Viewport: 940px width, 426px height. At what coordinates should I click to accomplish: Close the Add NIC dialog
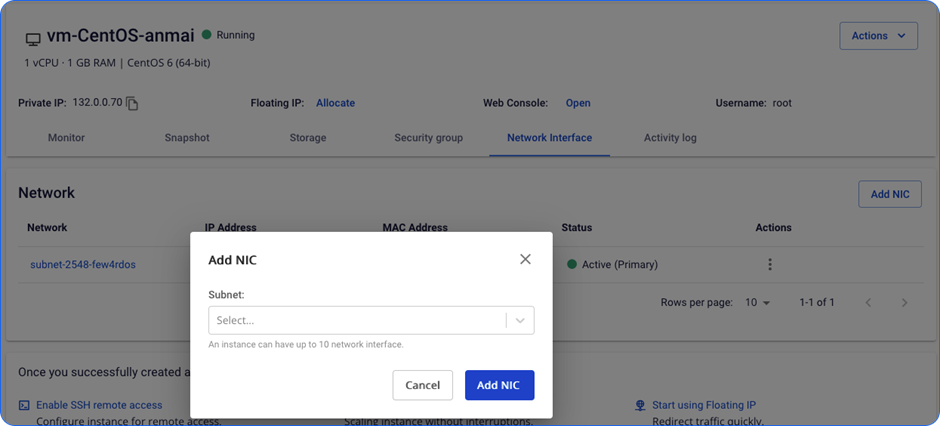click(525, 260)
